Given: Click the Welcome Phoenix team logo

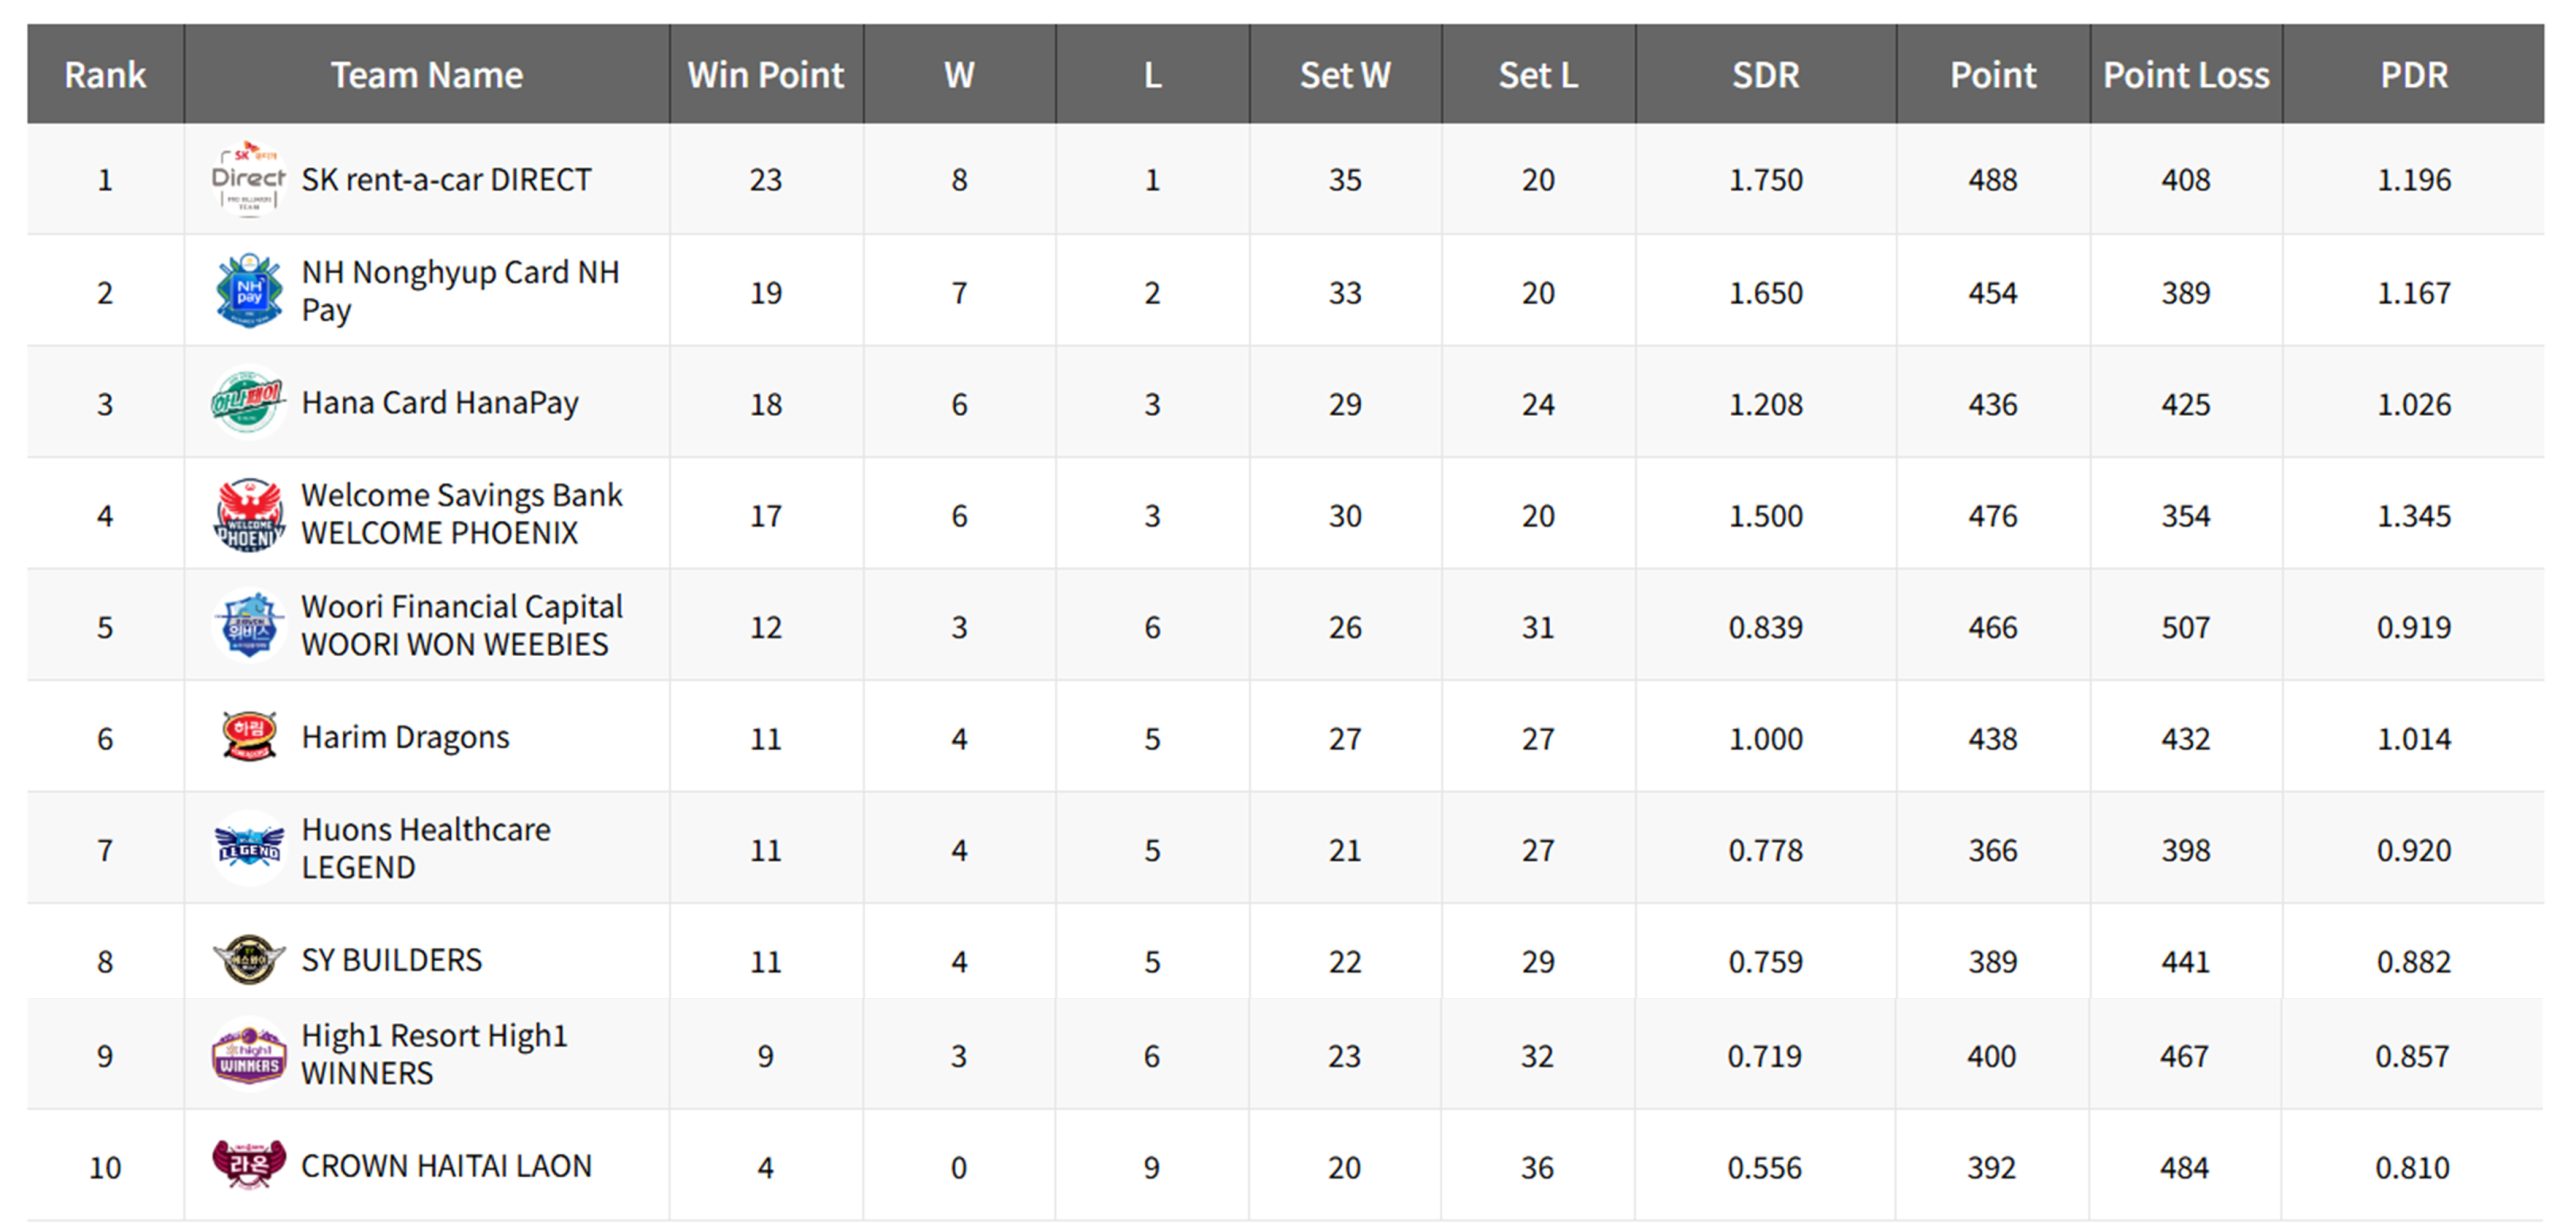Looking at the screenshot, I should (248, 515).
